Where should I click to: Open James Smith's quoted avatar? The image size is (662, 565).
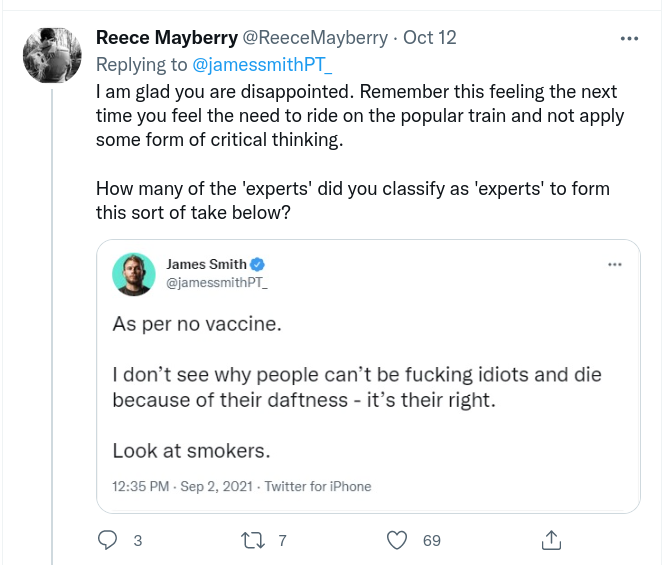133,273
